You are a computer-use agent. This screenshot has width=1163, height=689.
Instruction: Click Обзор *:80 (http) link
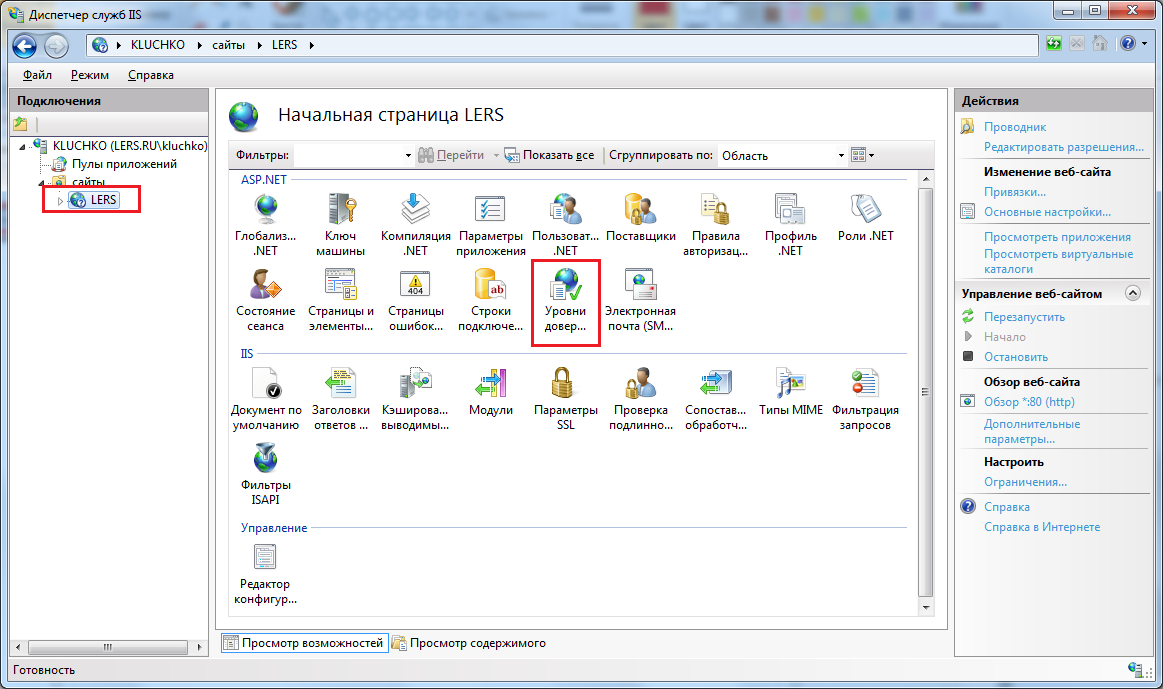click(x=1029, y=402)
